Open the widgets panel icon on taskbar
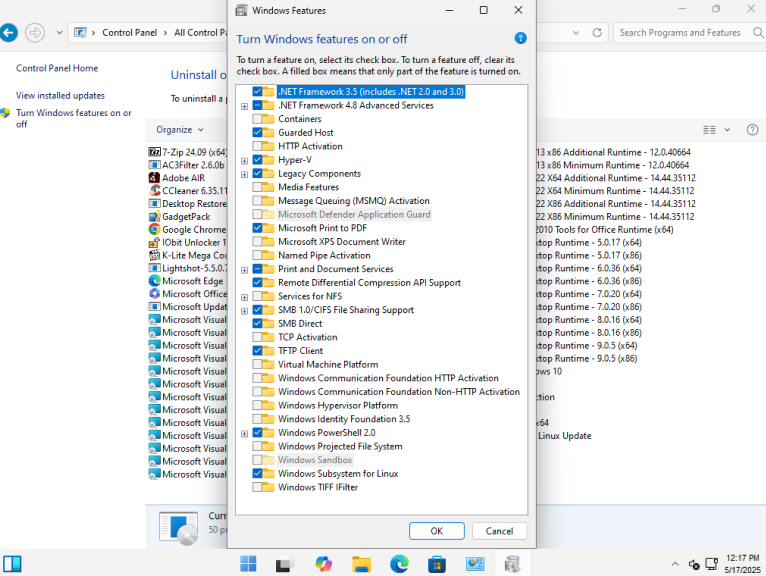The image size is (766, 576). (x=12, y=564)
